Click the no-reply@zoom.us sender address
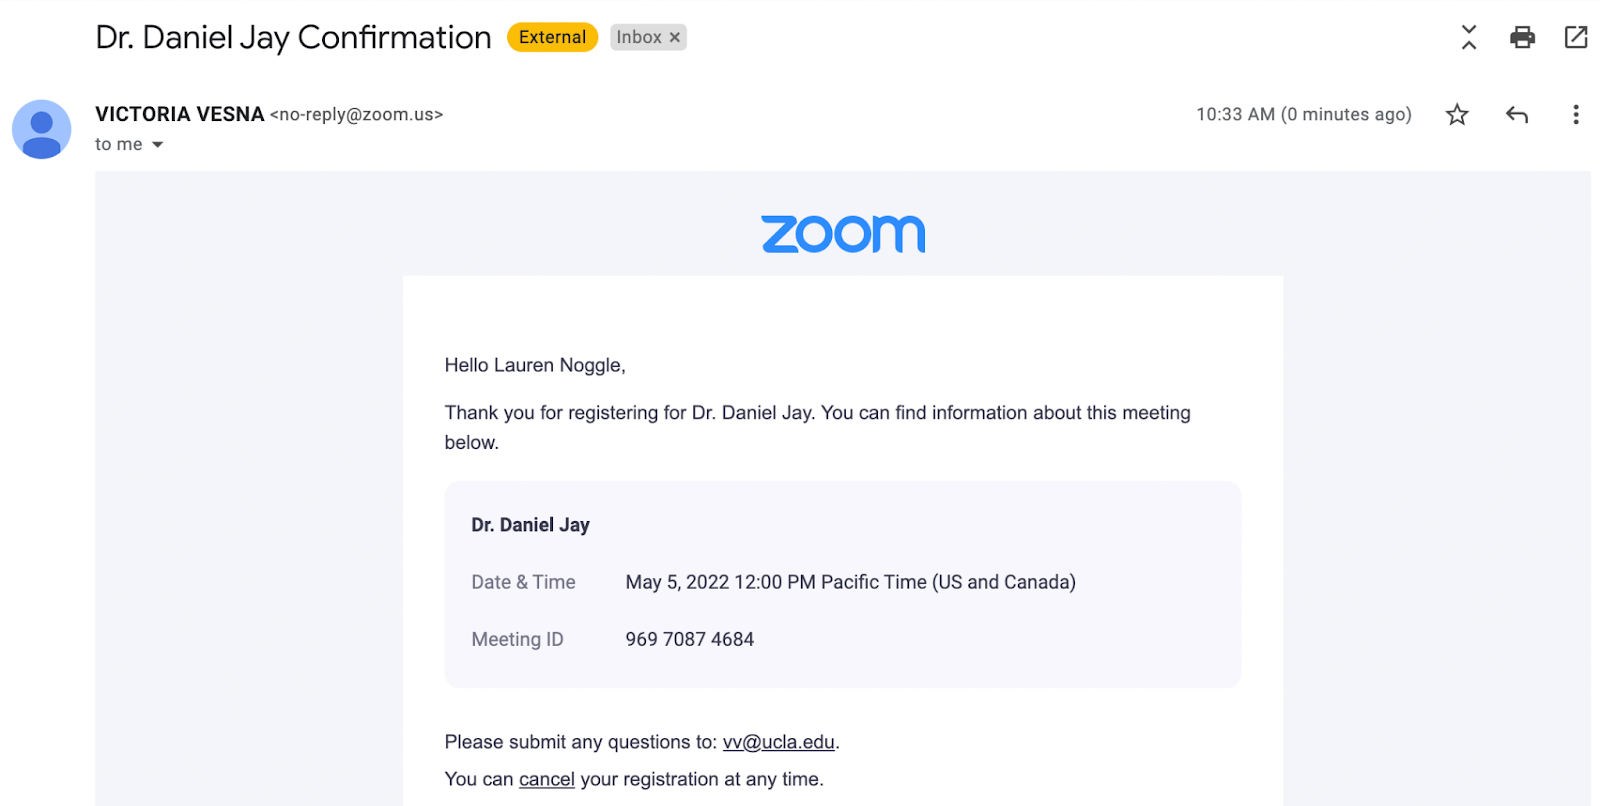 (357, 115)
